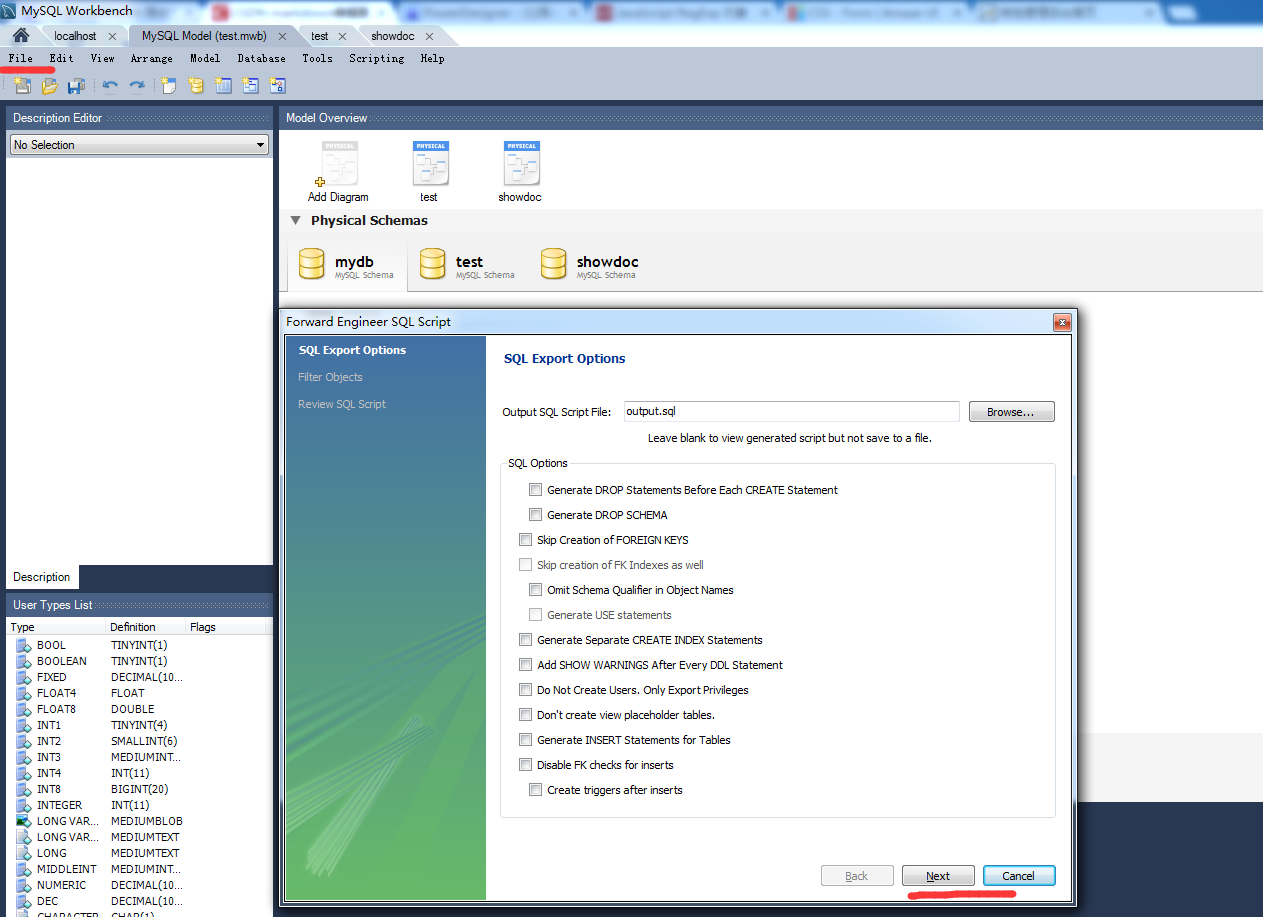Close the showdoc tab with its X
The image size is (1263, 917).
(429, 36)
